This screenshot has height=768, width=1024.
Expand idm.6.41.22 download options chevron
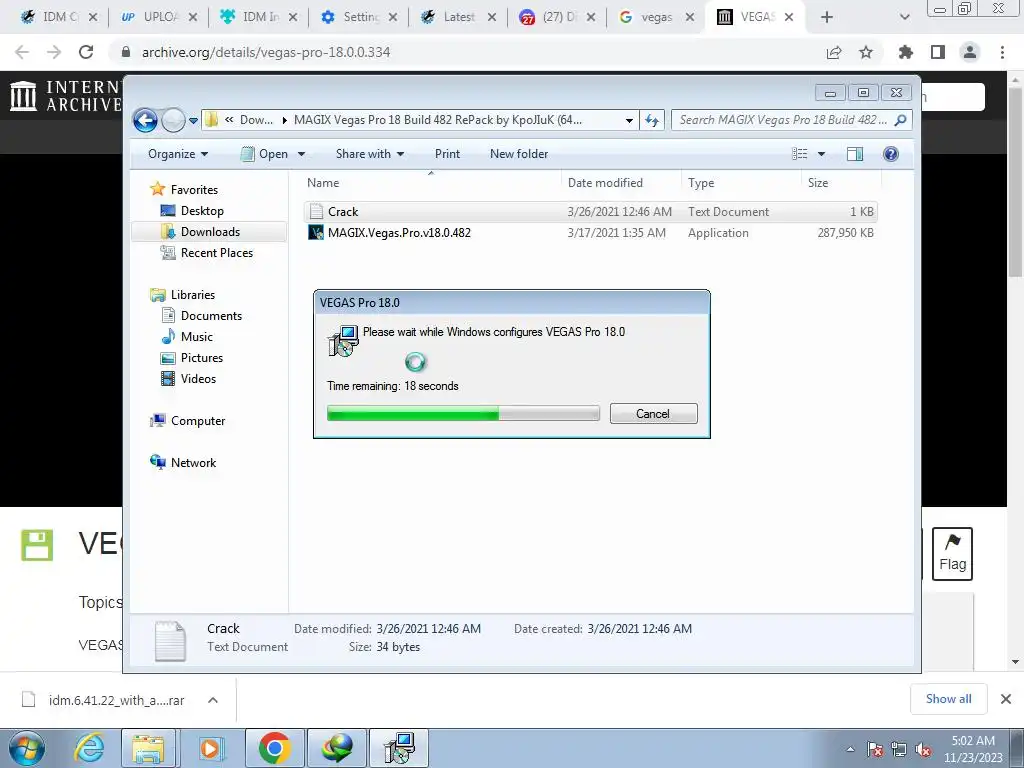click(x=212, y=700)
